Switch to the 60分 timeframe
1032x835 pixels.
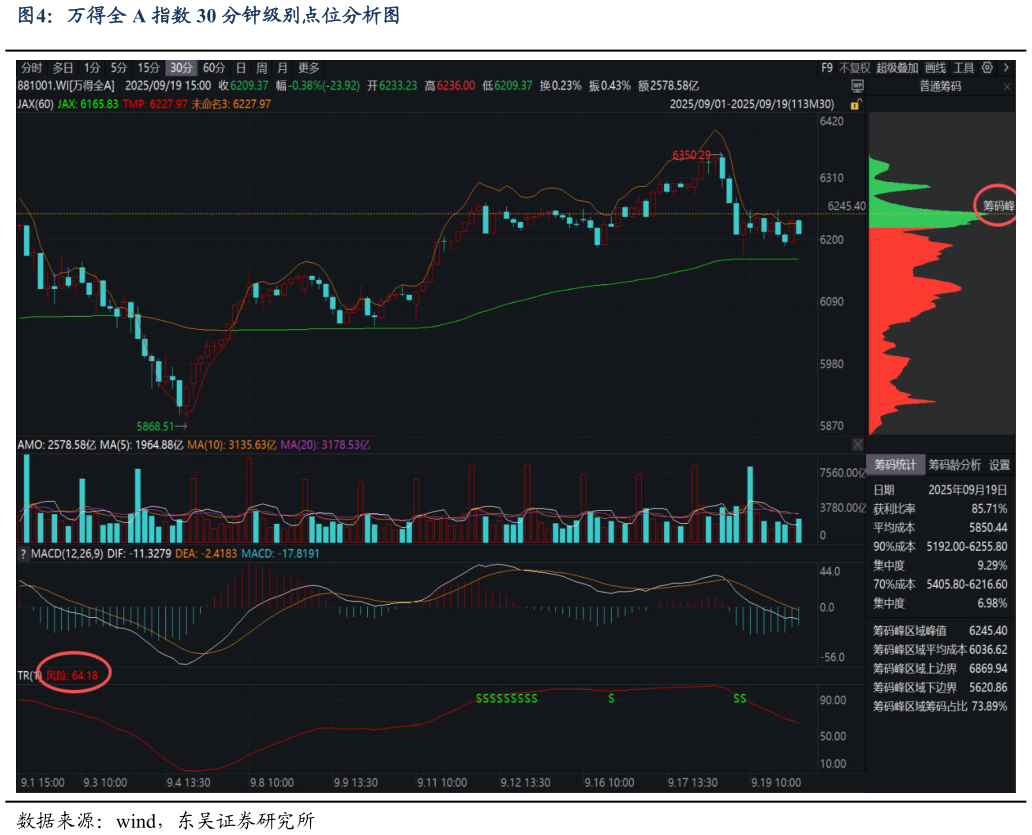(214, 68)
